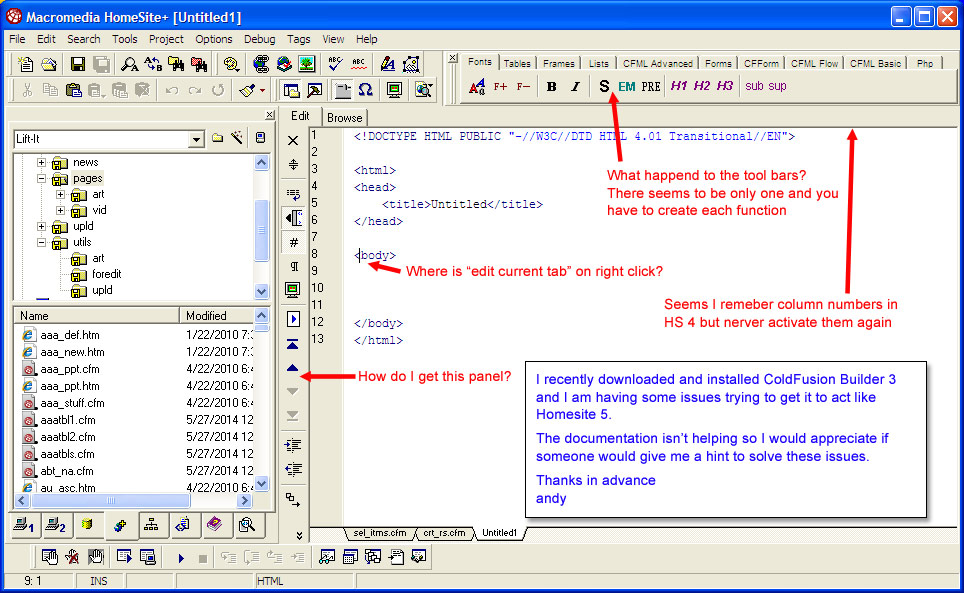Click the Open file folder icon
The width and height of the screenshot is (964, 593).
pos(49,64)
